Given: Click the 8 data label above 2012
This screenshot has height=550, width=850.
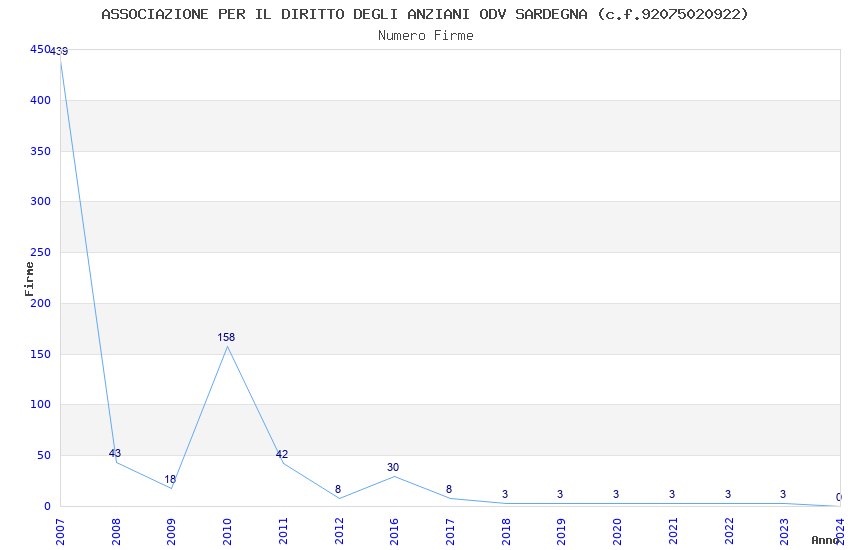Looking at the screenshot, I should 338,489.
